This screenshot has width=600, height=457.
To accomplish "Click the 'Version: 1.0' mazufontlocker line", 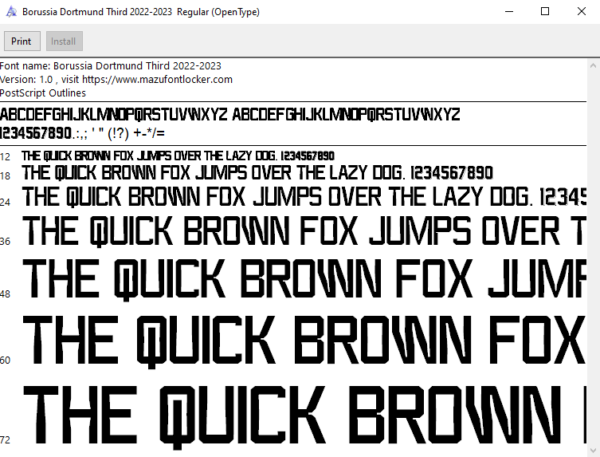I will click(x=116, y=79).
